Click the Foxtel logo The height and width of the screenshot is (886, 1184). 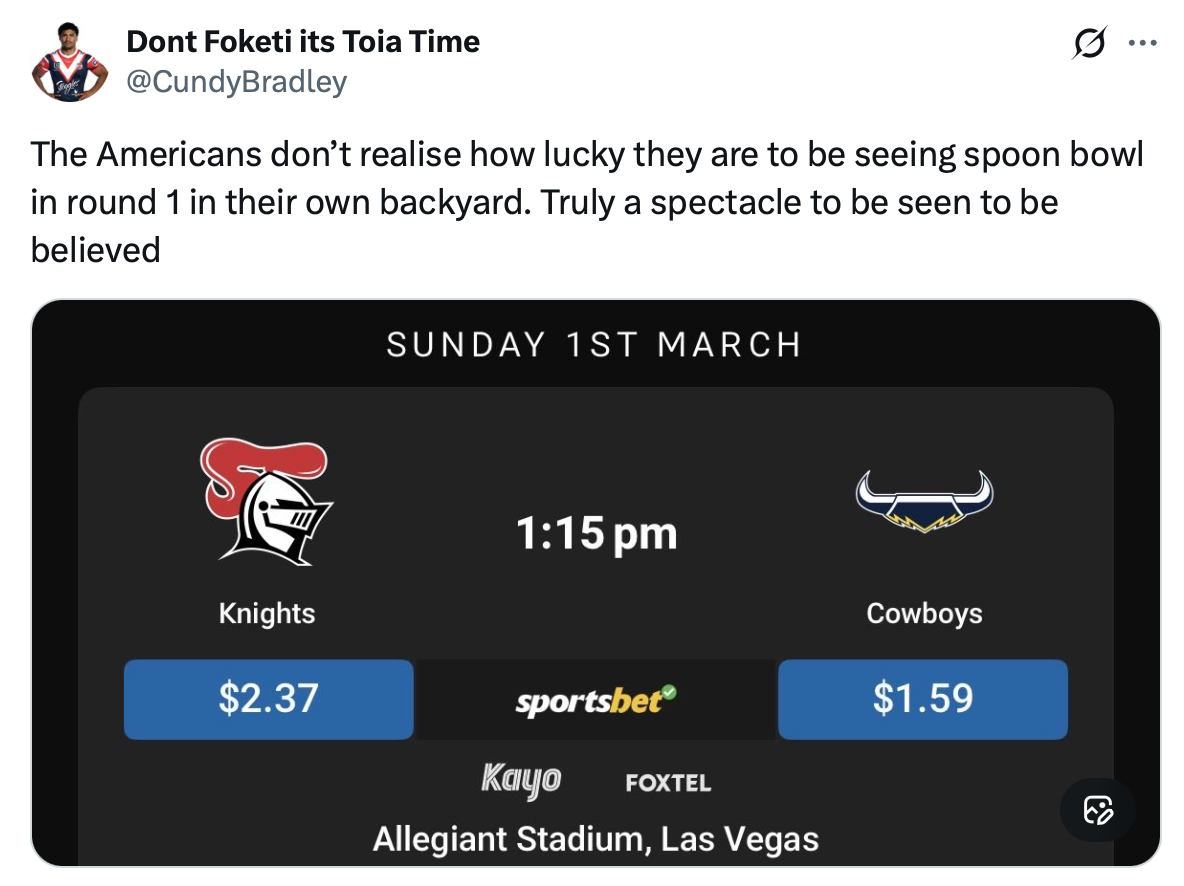pos(668,783)
